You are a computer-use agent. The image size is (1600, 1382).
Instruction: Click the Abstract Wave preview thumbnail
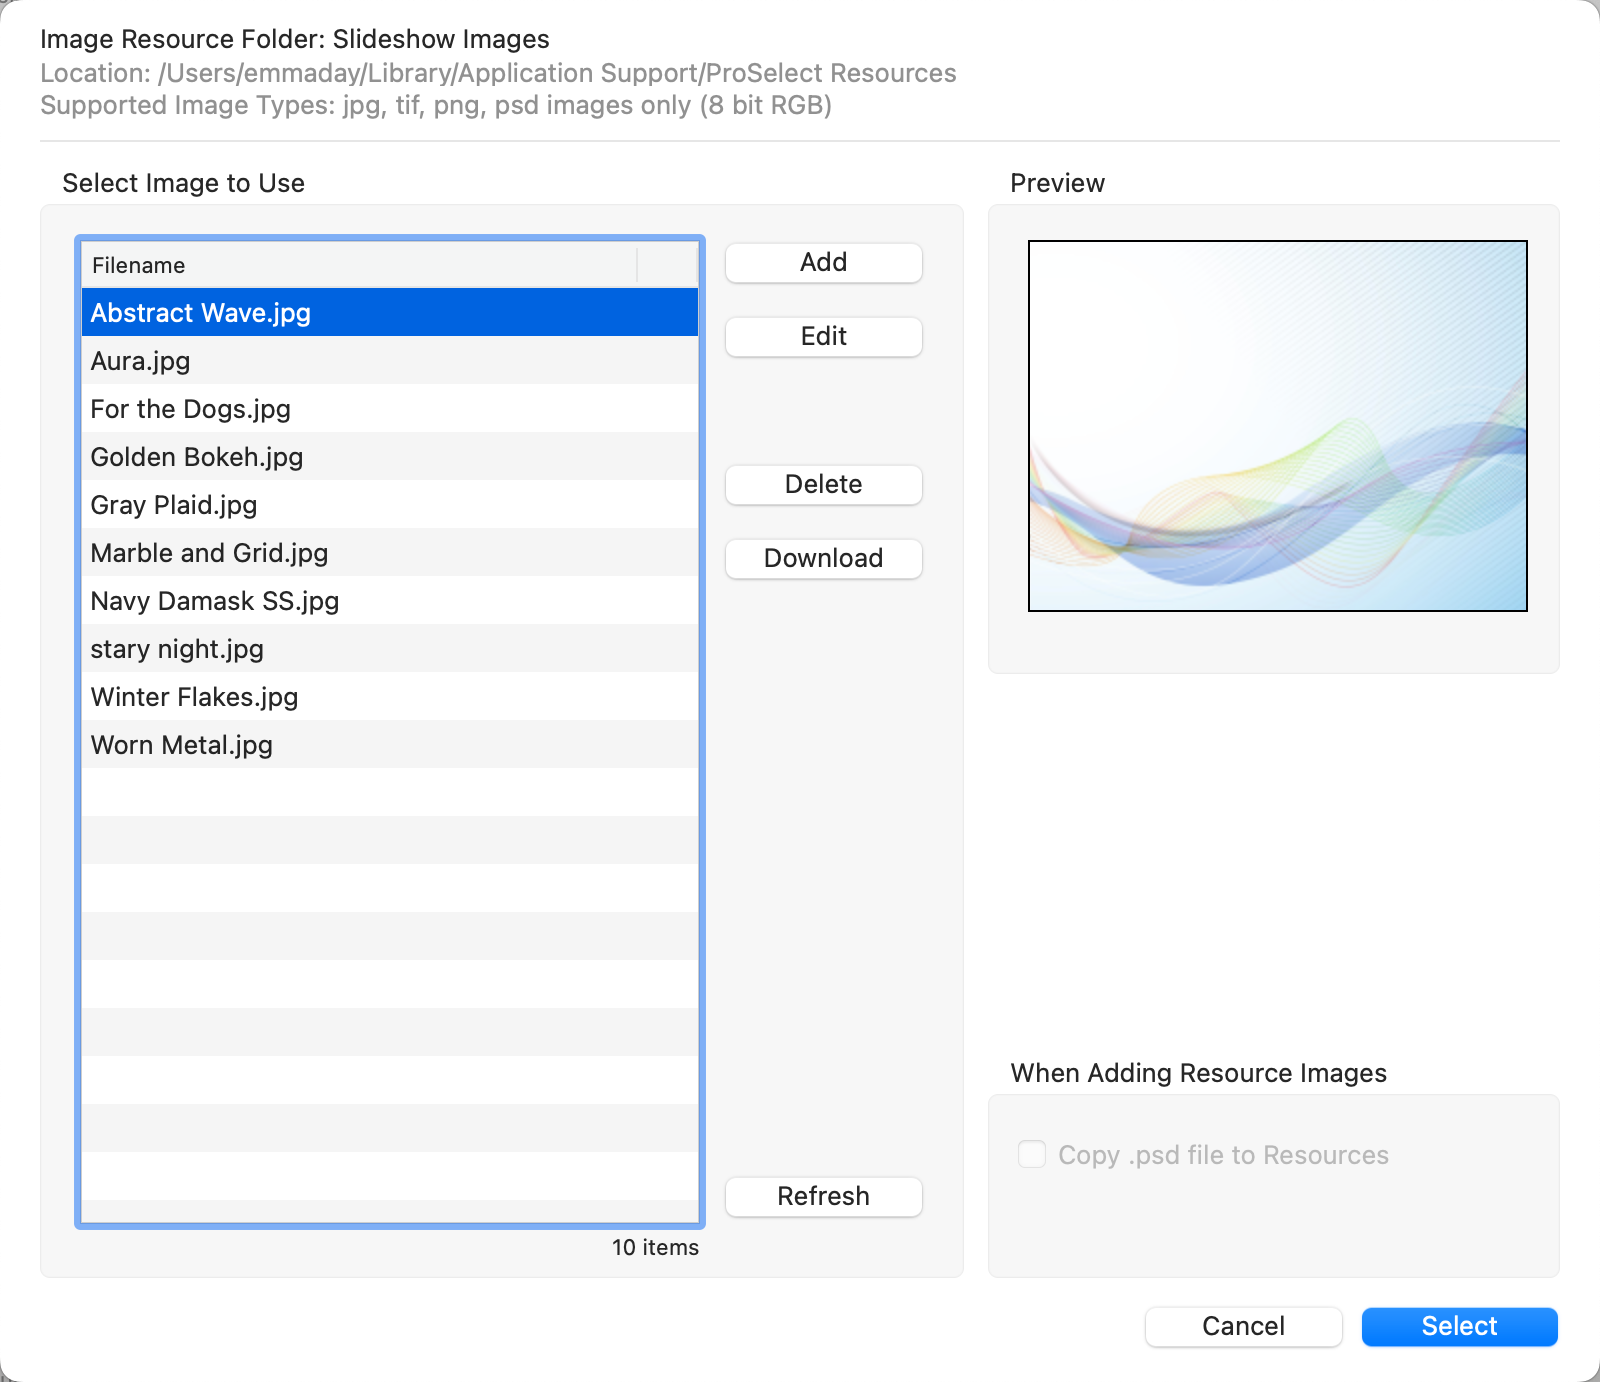coord(1277,426)
